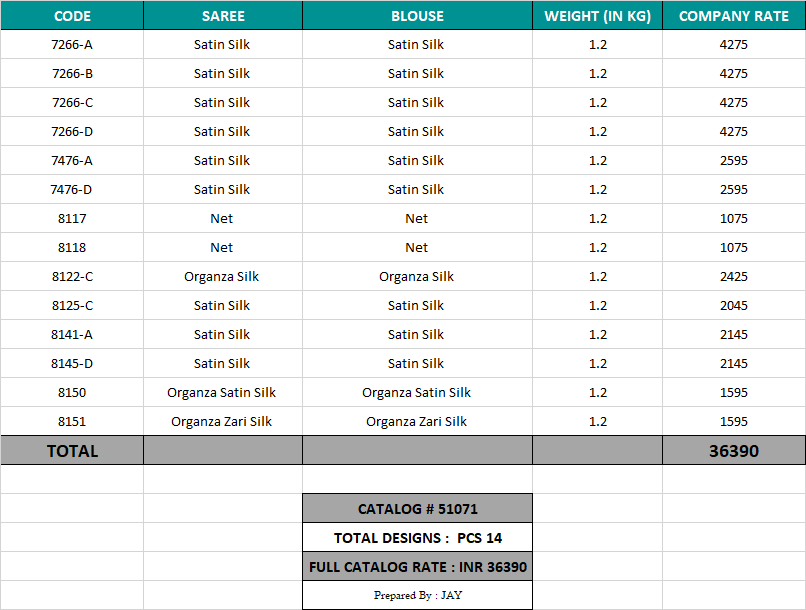Click the BLOUSE header cell
The width and height of the screenshot is (806, 610).
click(417, 16)
